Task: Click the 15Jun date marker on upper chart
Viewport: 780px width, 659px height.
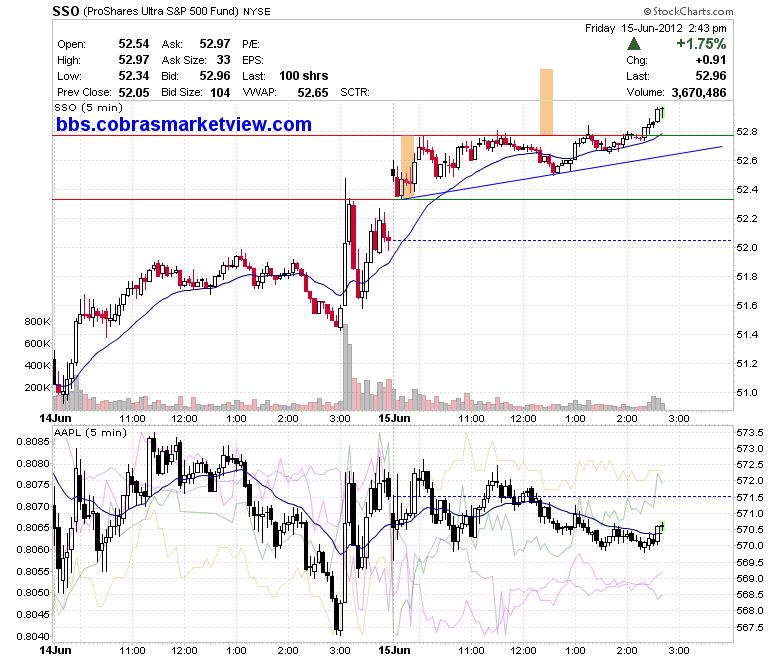Action: click(x=394, y=418)
